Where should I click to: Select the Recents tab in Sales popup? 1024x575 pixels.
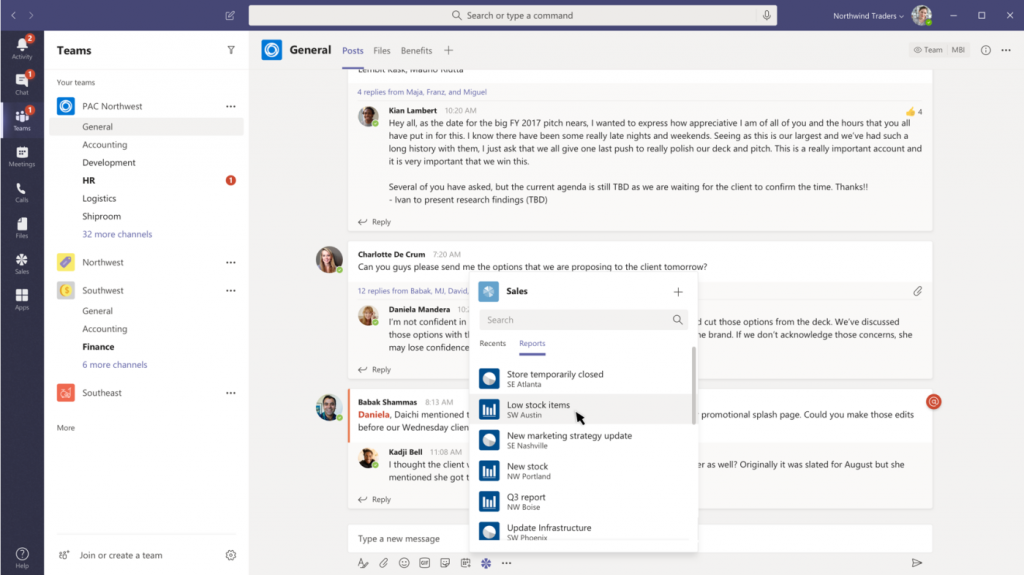tap(493, 343)
